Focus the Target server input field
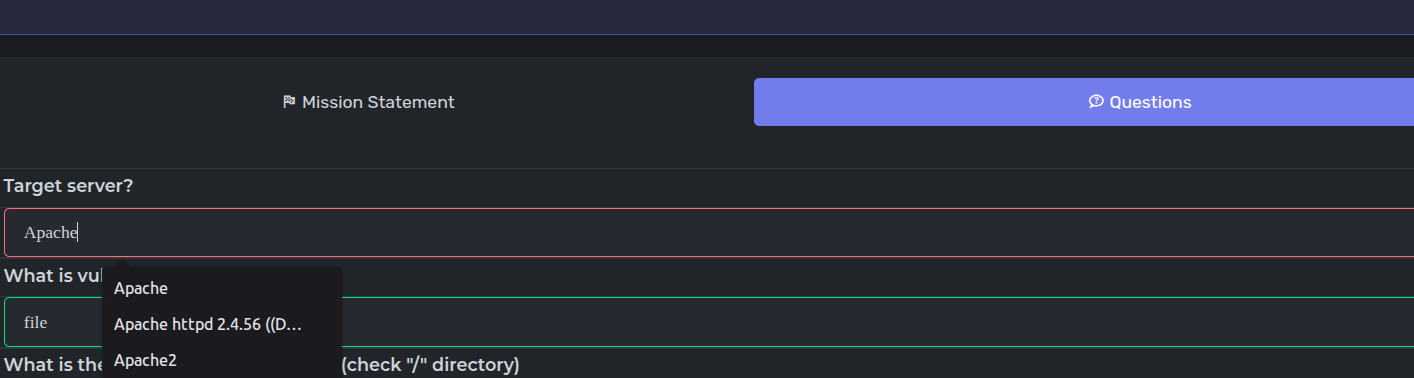The image size is (1414, 378). (709, 233)
